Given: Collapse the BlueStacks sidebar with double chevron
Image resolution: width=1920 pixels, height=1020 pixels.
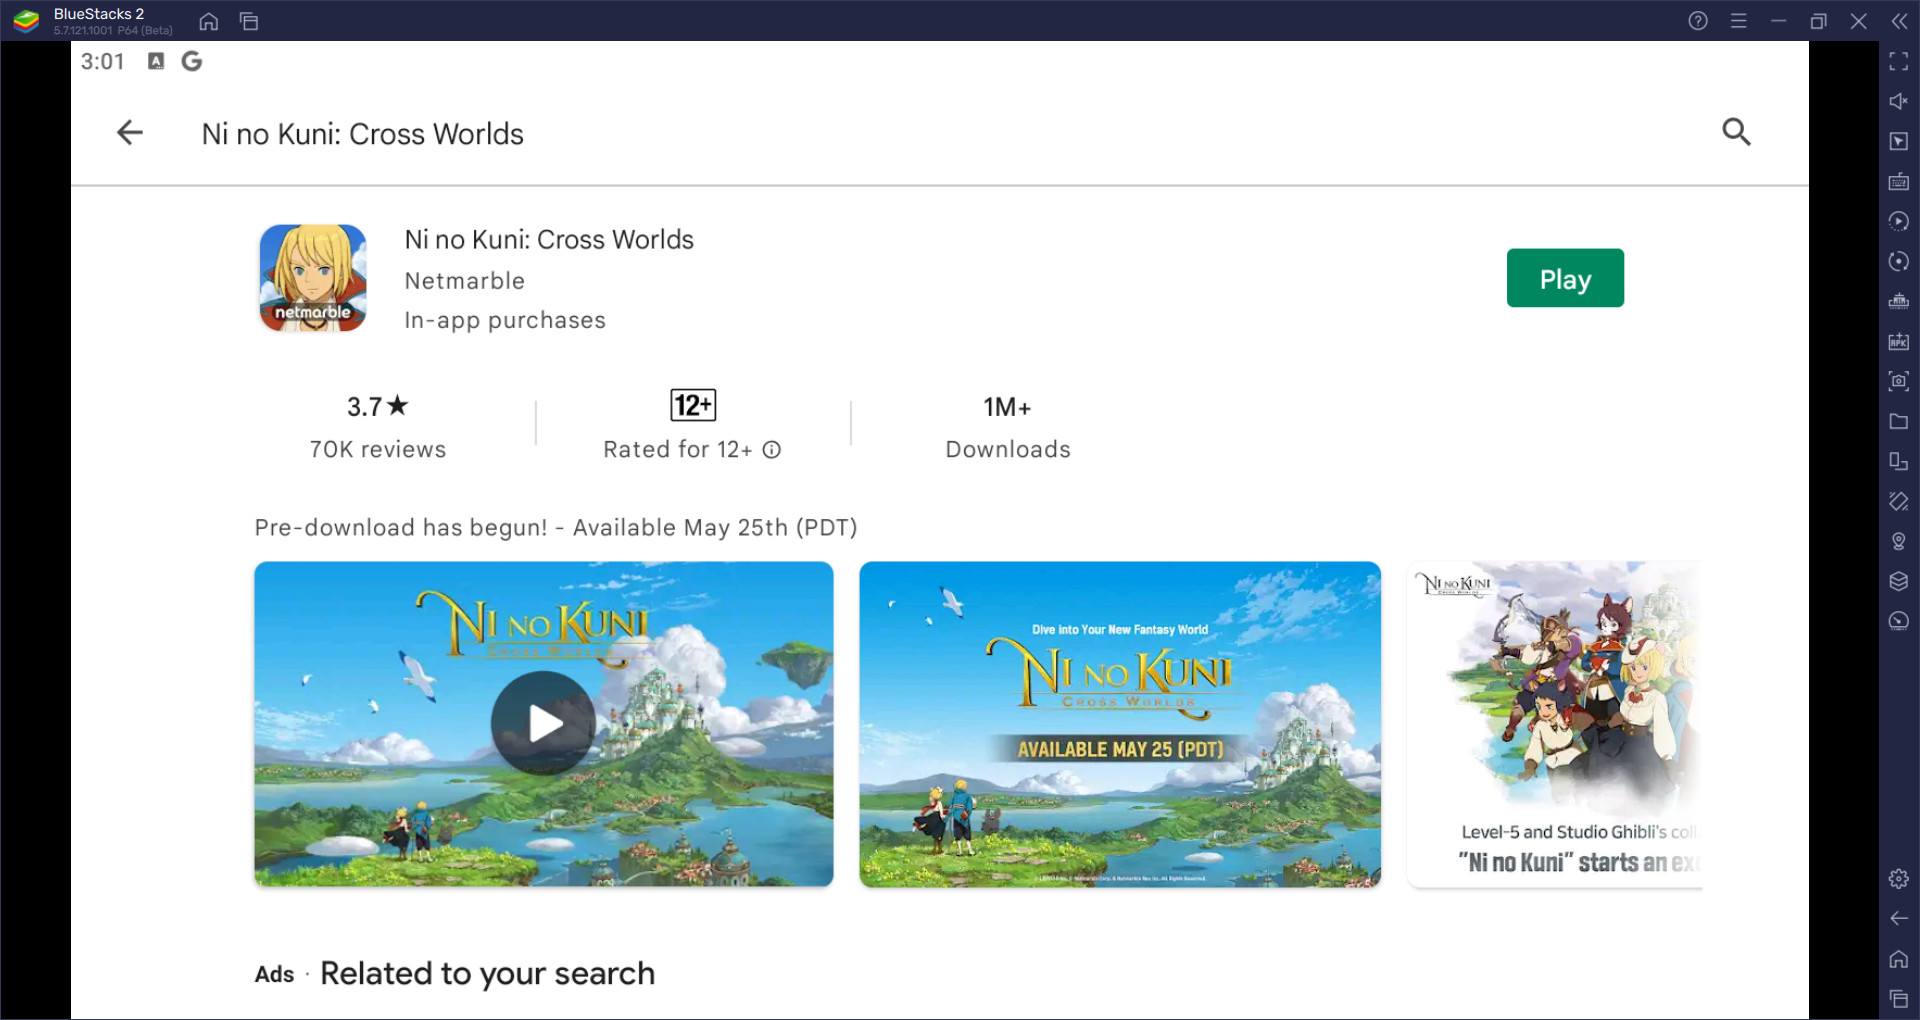Looking at the screenshot, I should click(1899, 21).
